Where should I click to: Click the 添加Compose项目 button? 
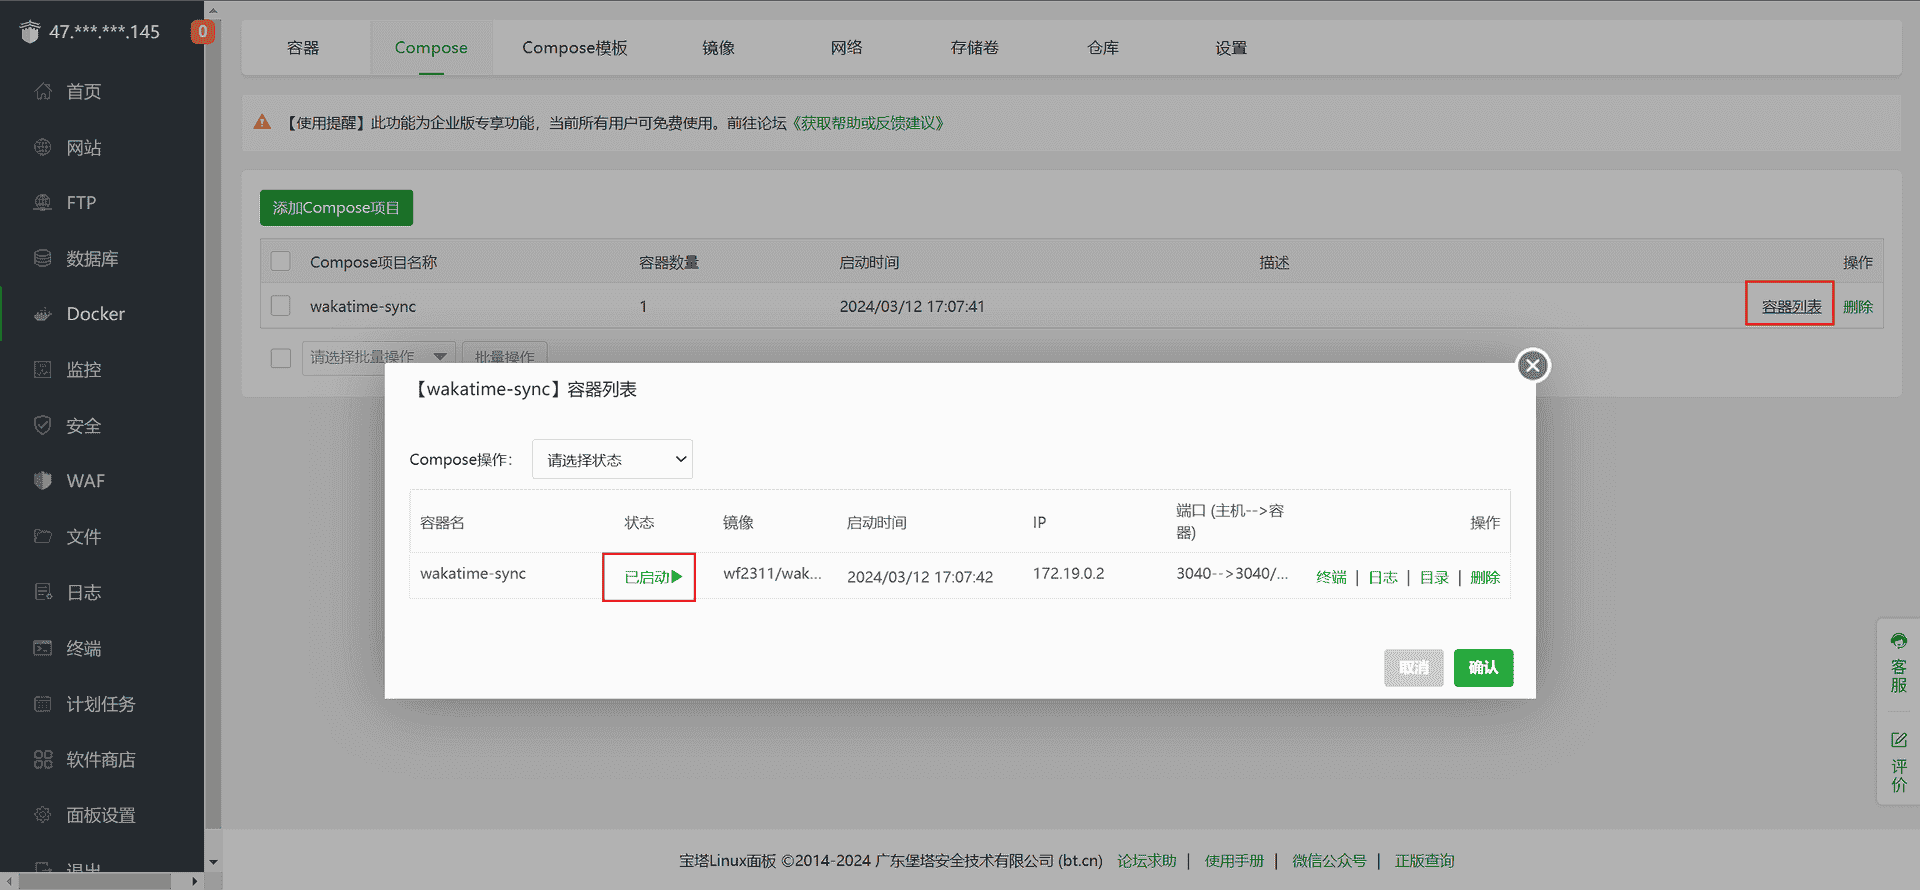click(x=336, y=208)
